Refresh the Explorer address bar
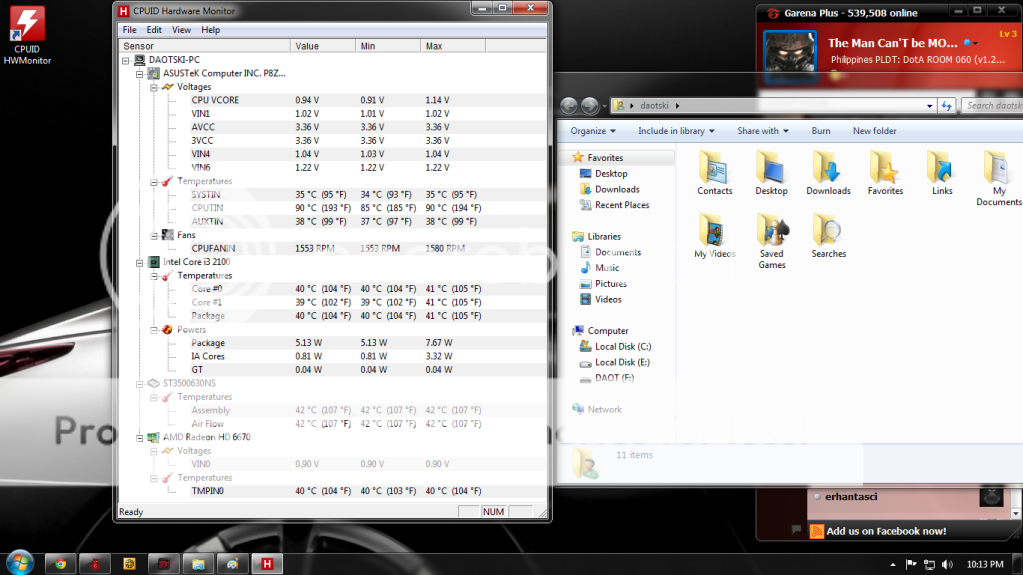Image resolution: width=1023 pixels, height=575 pixels. point(947,106)
